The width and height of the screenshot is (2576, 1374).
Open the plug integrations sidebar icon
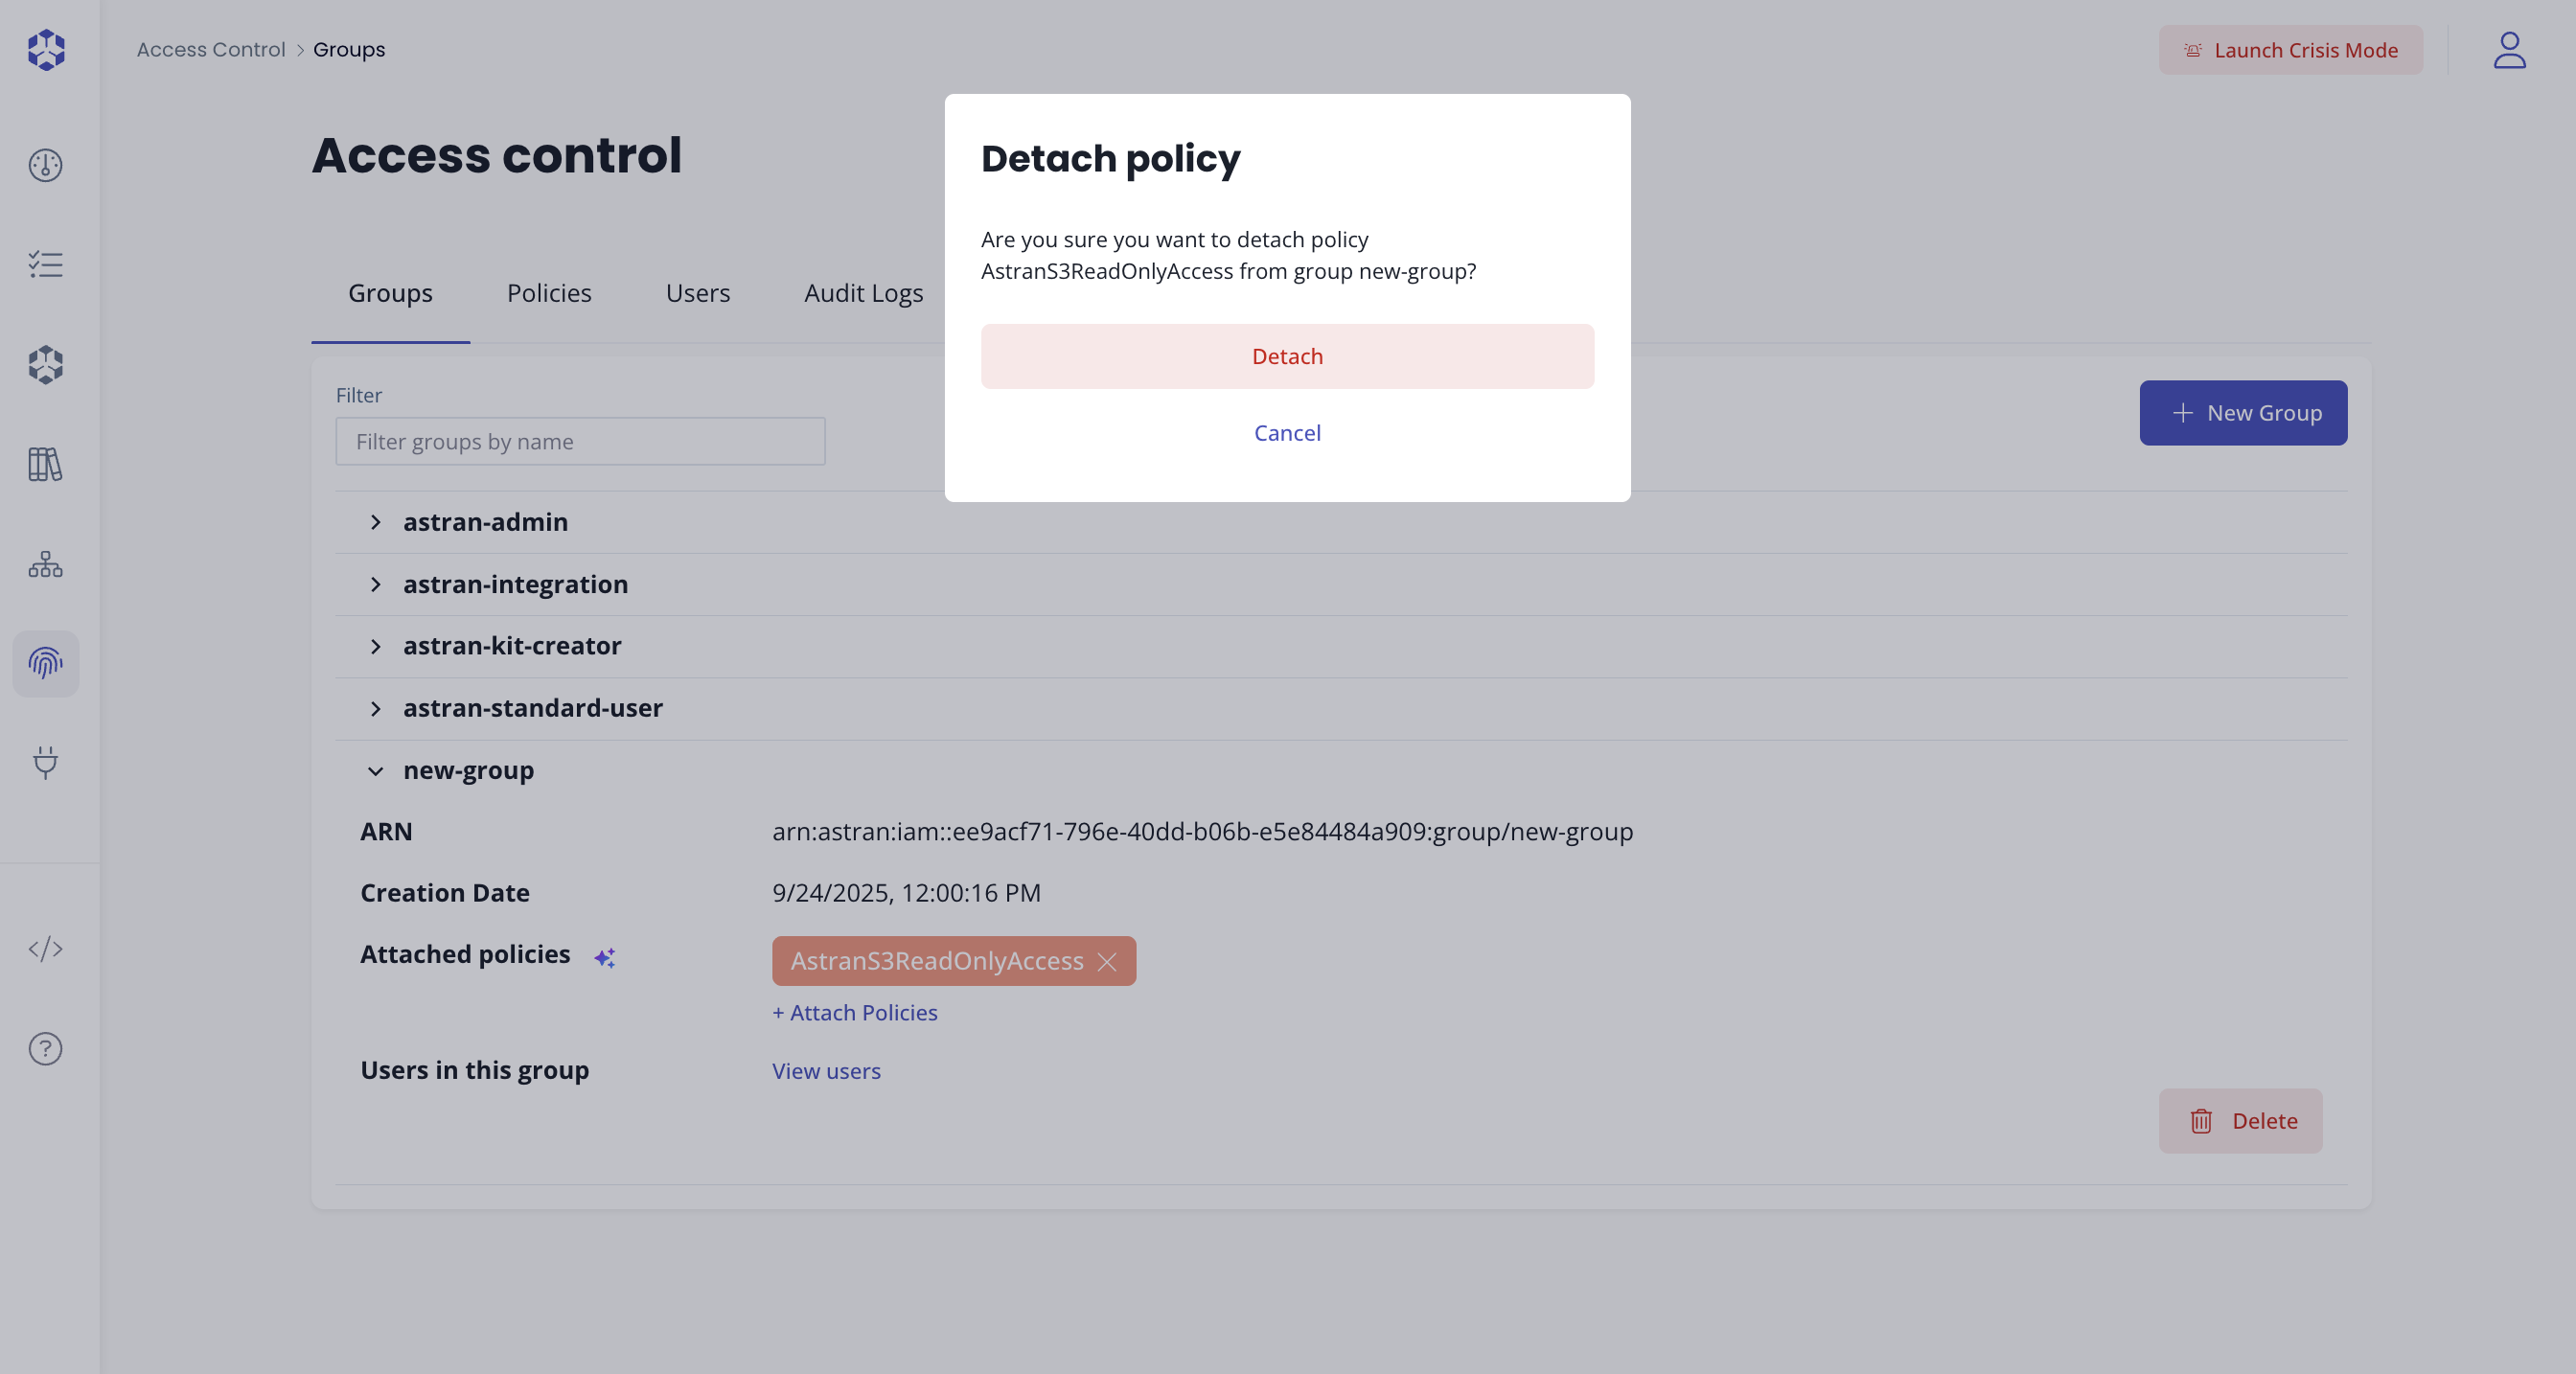(45, 762)
